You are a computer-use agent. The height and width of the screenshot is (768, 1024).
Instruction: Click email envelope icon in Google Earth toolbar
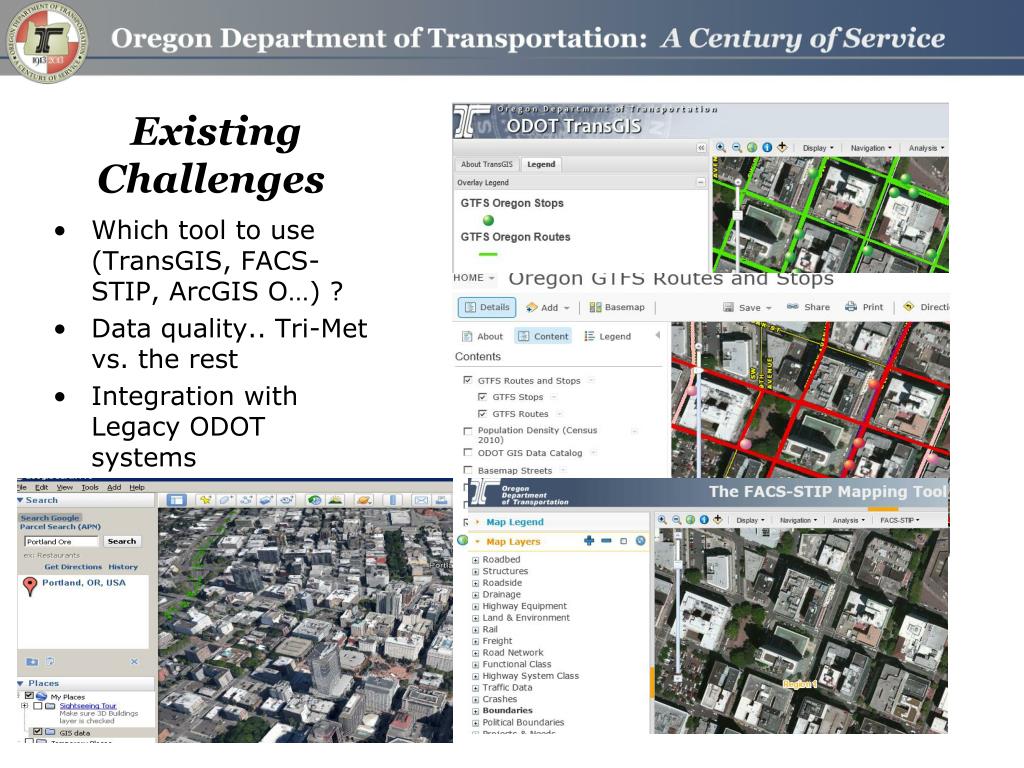421,500
